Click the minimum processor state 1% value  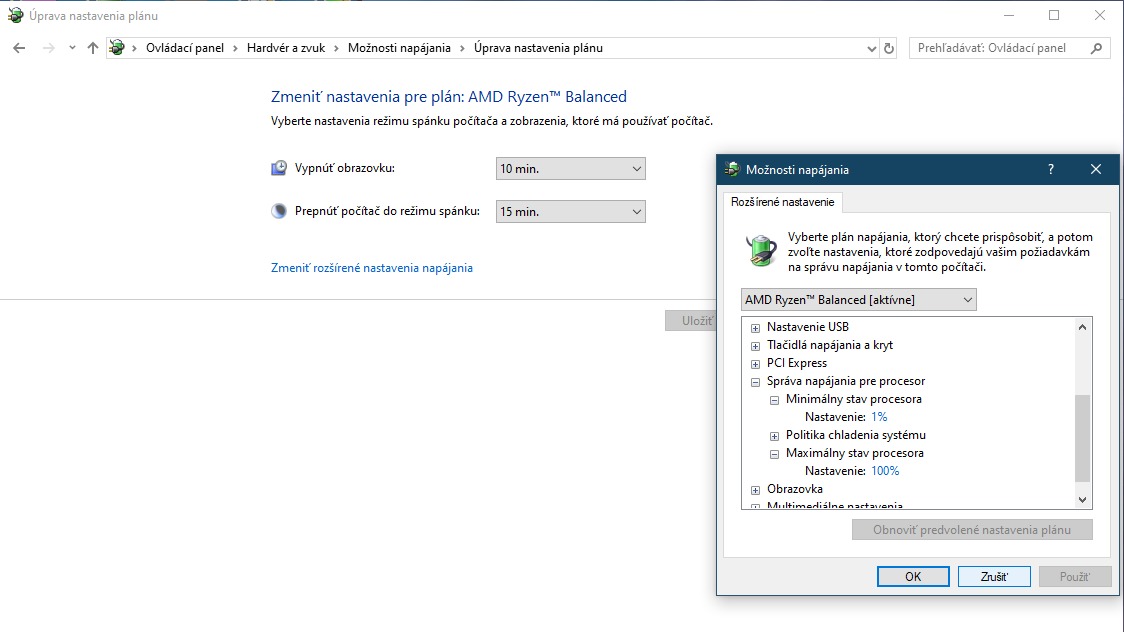tap(878, 417)
